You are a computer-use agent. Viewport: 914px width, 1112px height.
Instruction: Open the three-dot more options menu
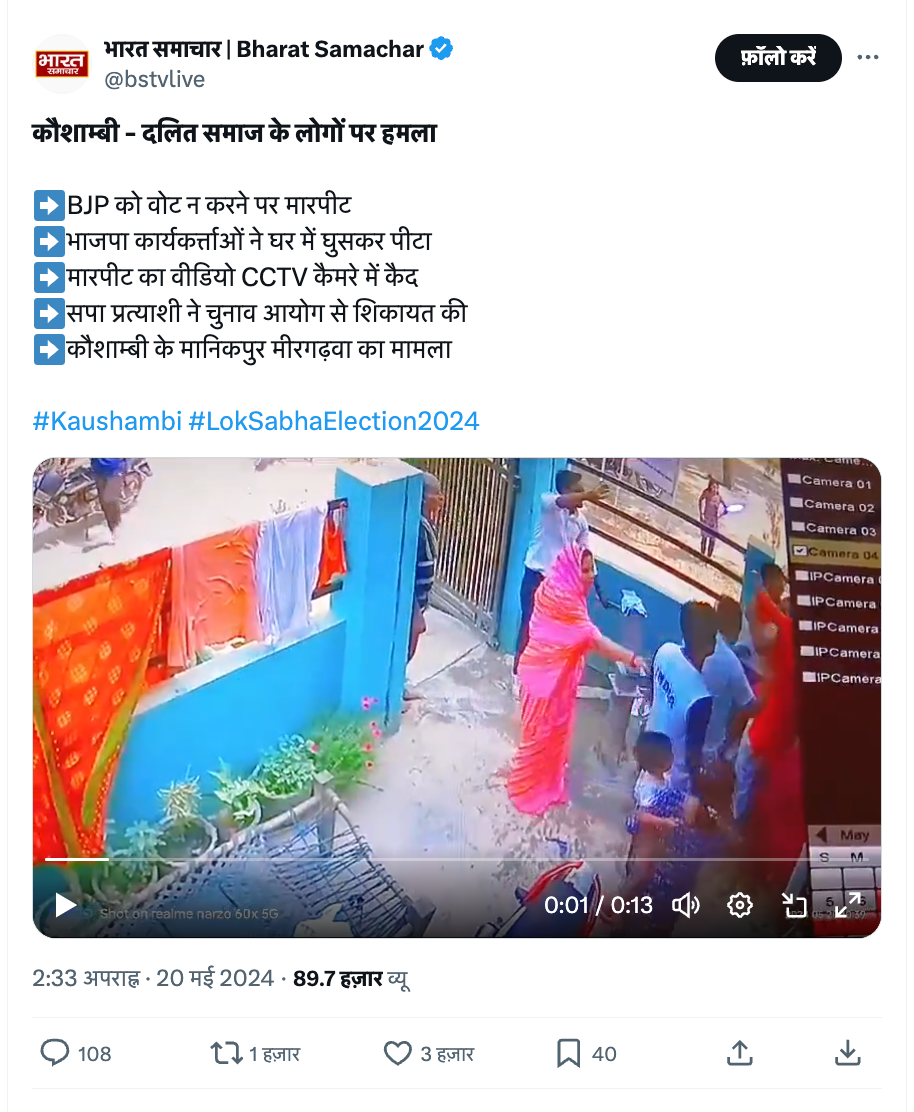pos(867,57)
